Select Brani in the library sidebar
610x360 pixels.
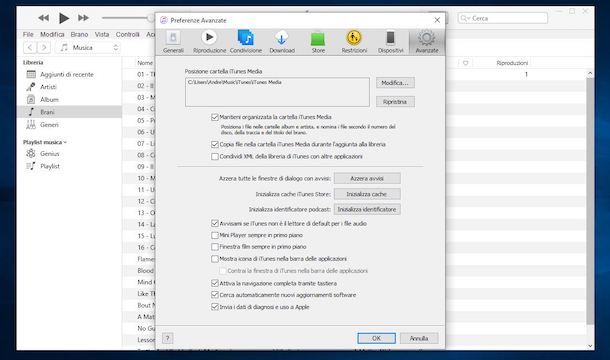(x=70, y=112)
